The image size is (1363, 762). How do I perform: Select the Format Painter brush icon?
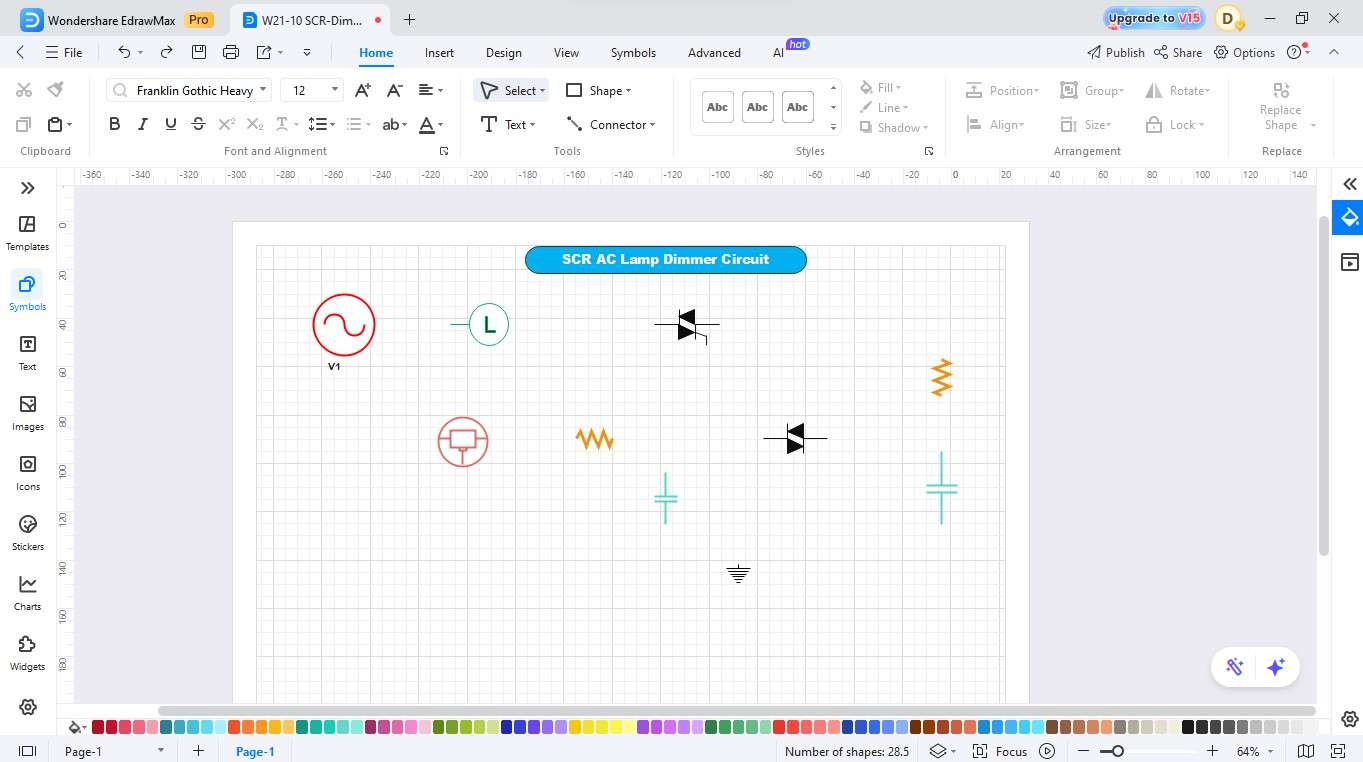point(56,90)
